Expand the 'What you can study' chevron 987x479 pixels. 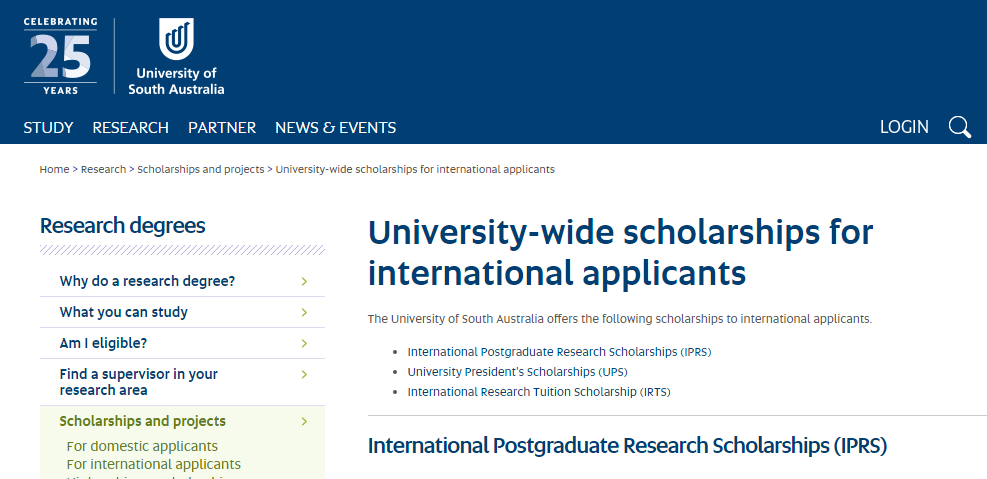pyautogui.click(x=304, y=312)
